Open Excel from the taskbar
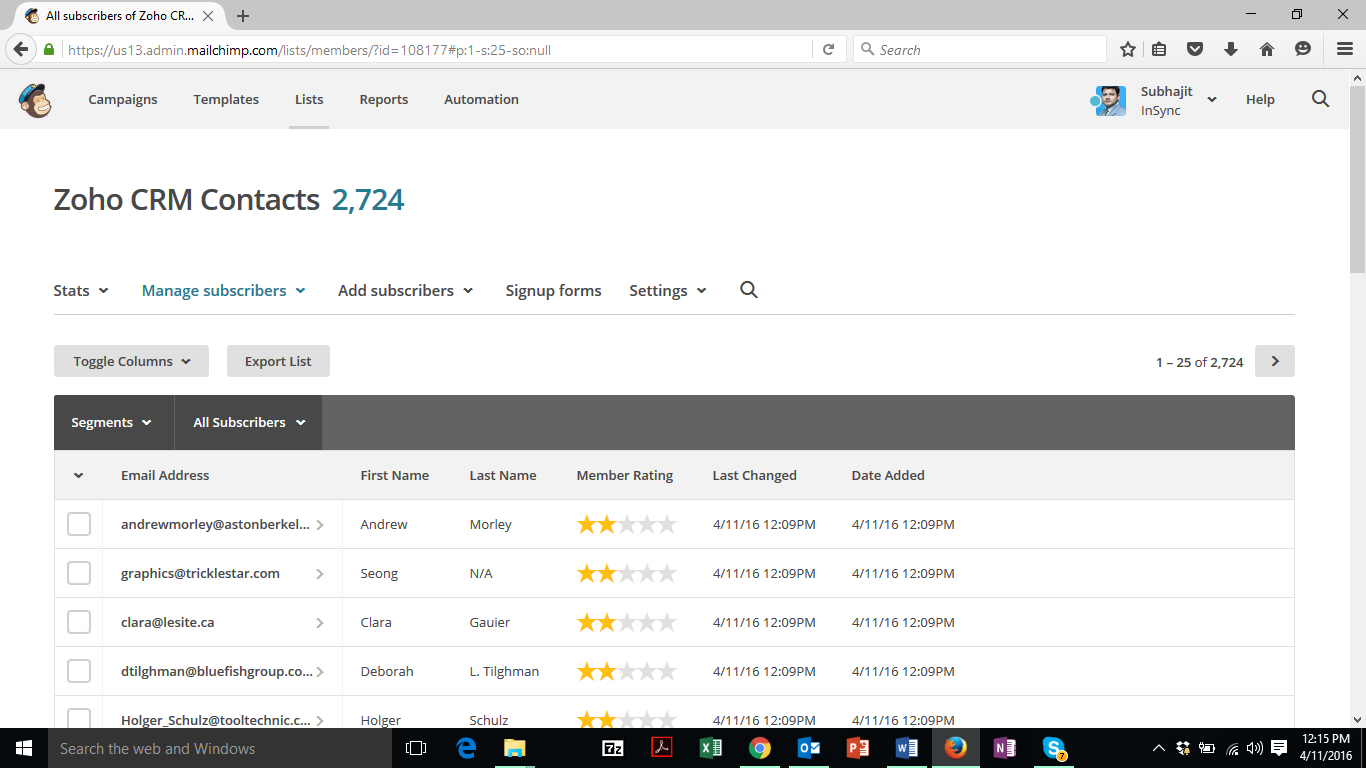 click(711, 748)
